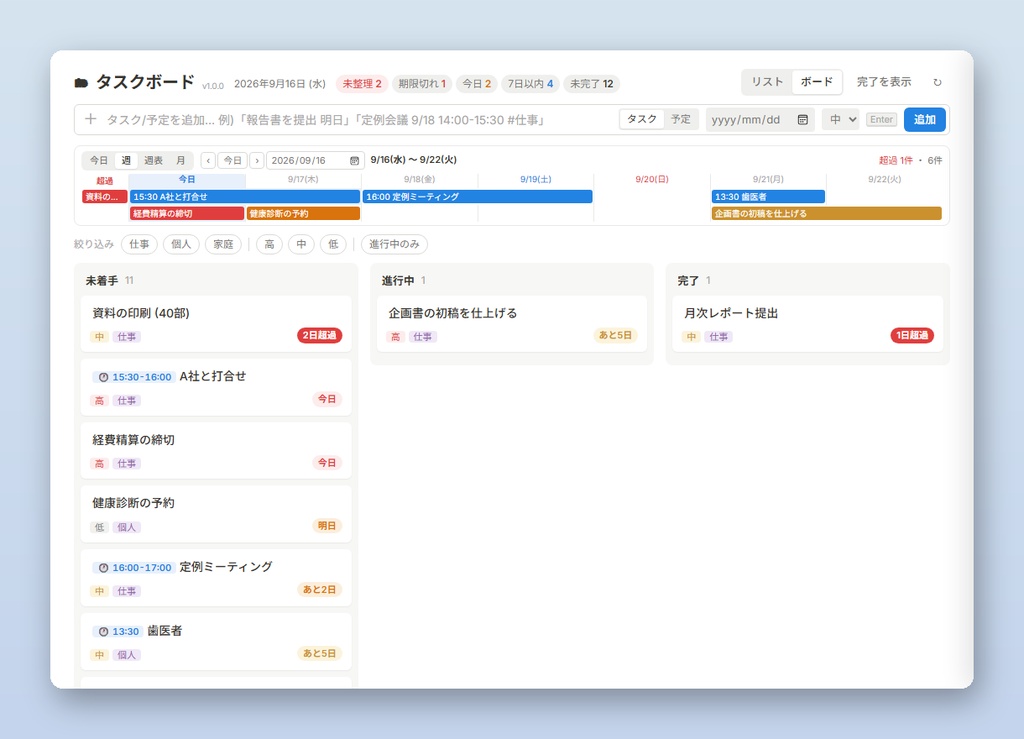Click the 9/20(日) day header
1024x739 pixels.
point(652,179)
